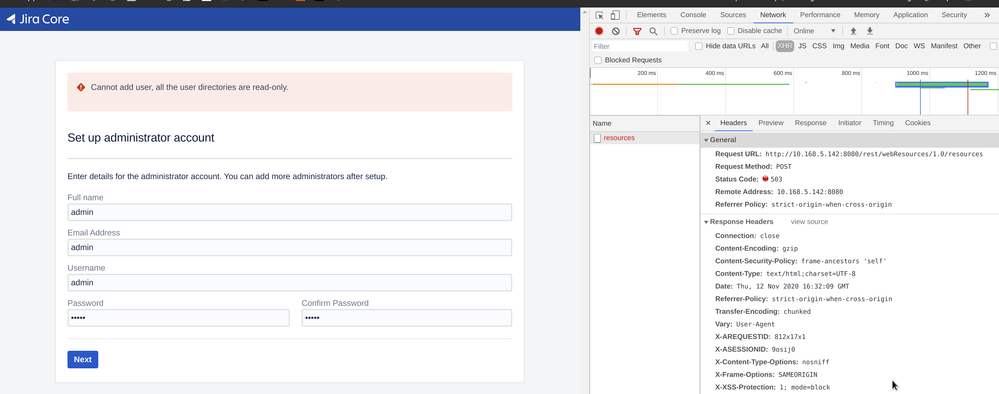
Task: Clear the network log
Action: (x=615, y=31)
